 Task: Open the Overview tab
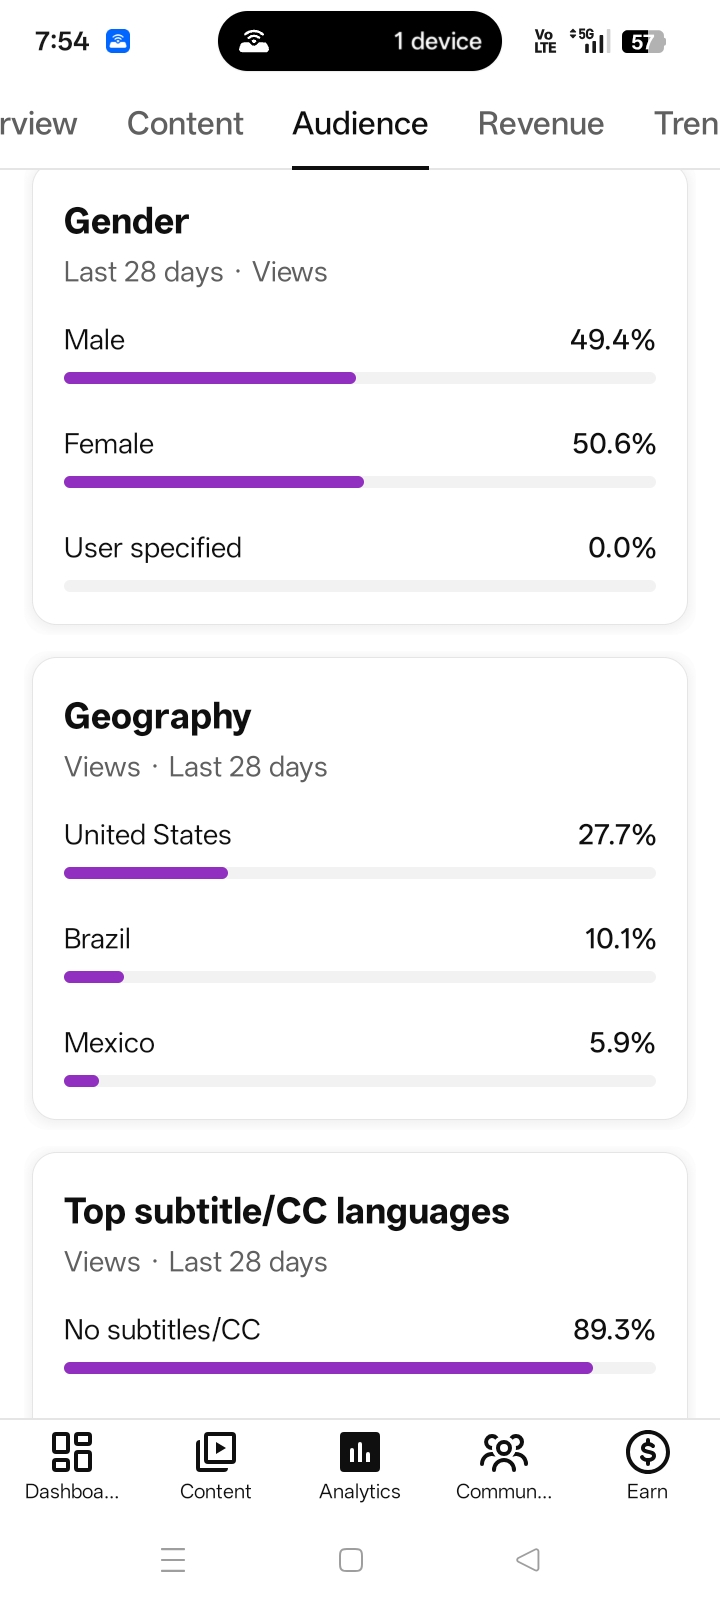tap(38, 123)
